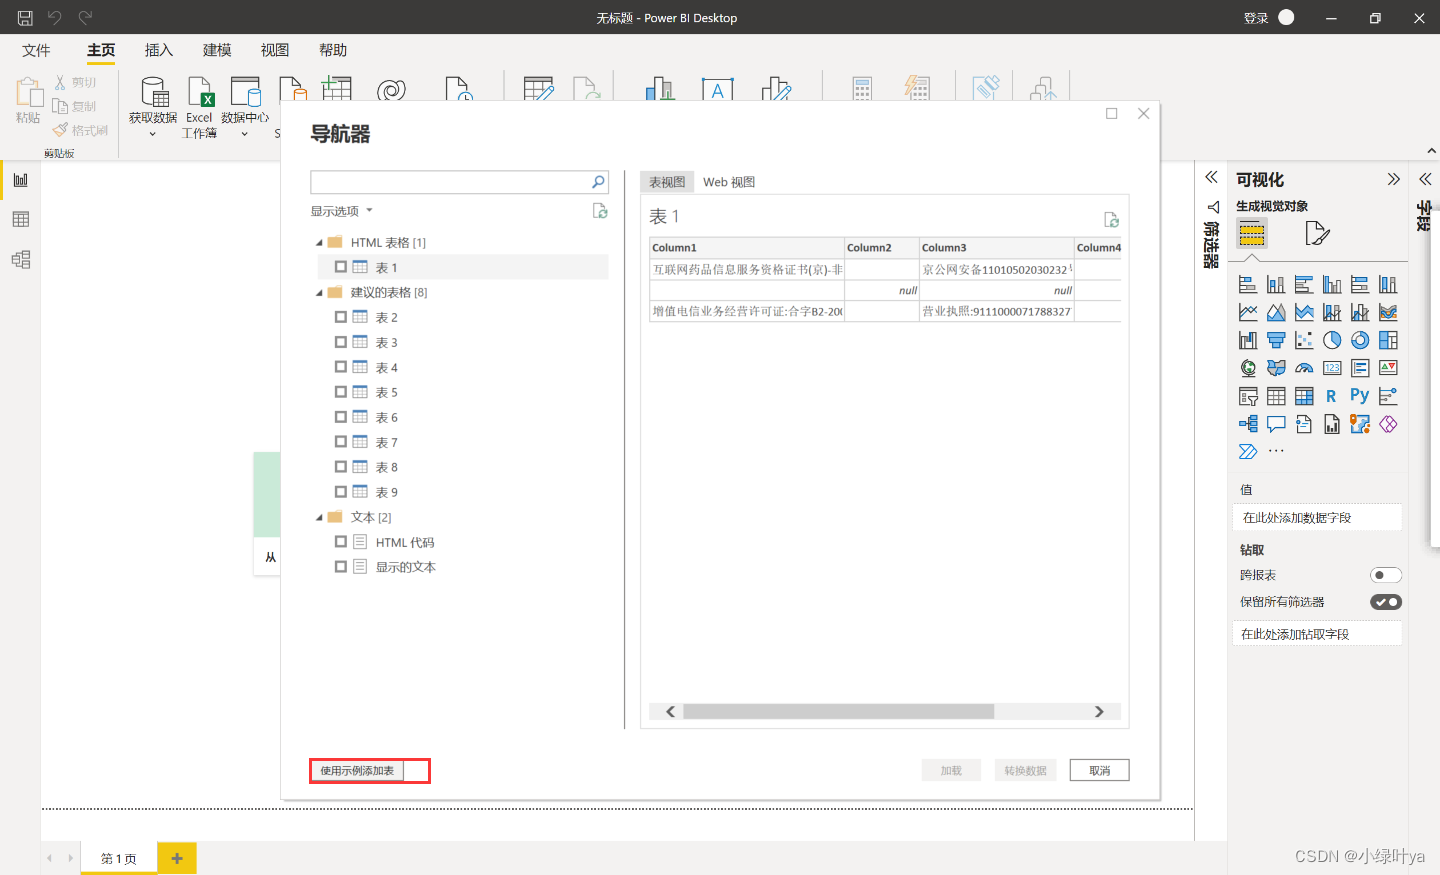1440x875 pixels.
Task: Click the preview horizontal scrollbar thumb
Action: (x=838, y=711)
